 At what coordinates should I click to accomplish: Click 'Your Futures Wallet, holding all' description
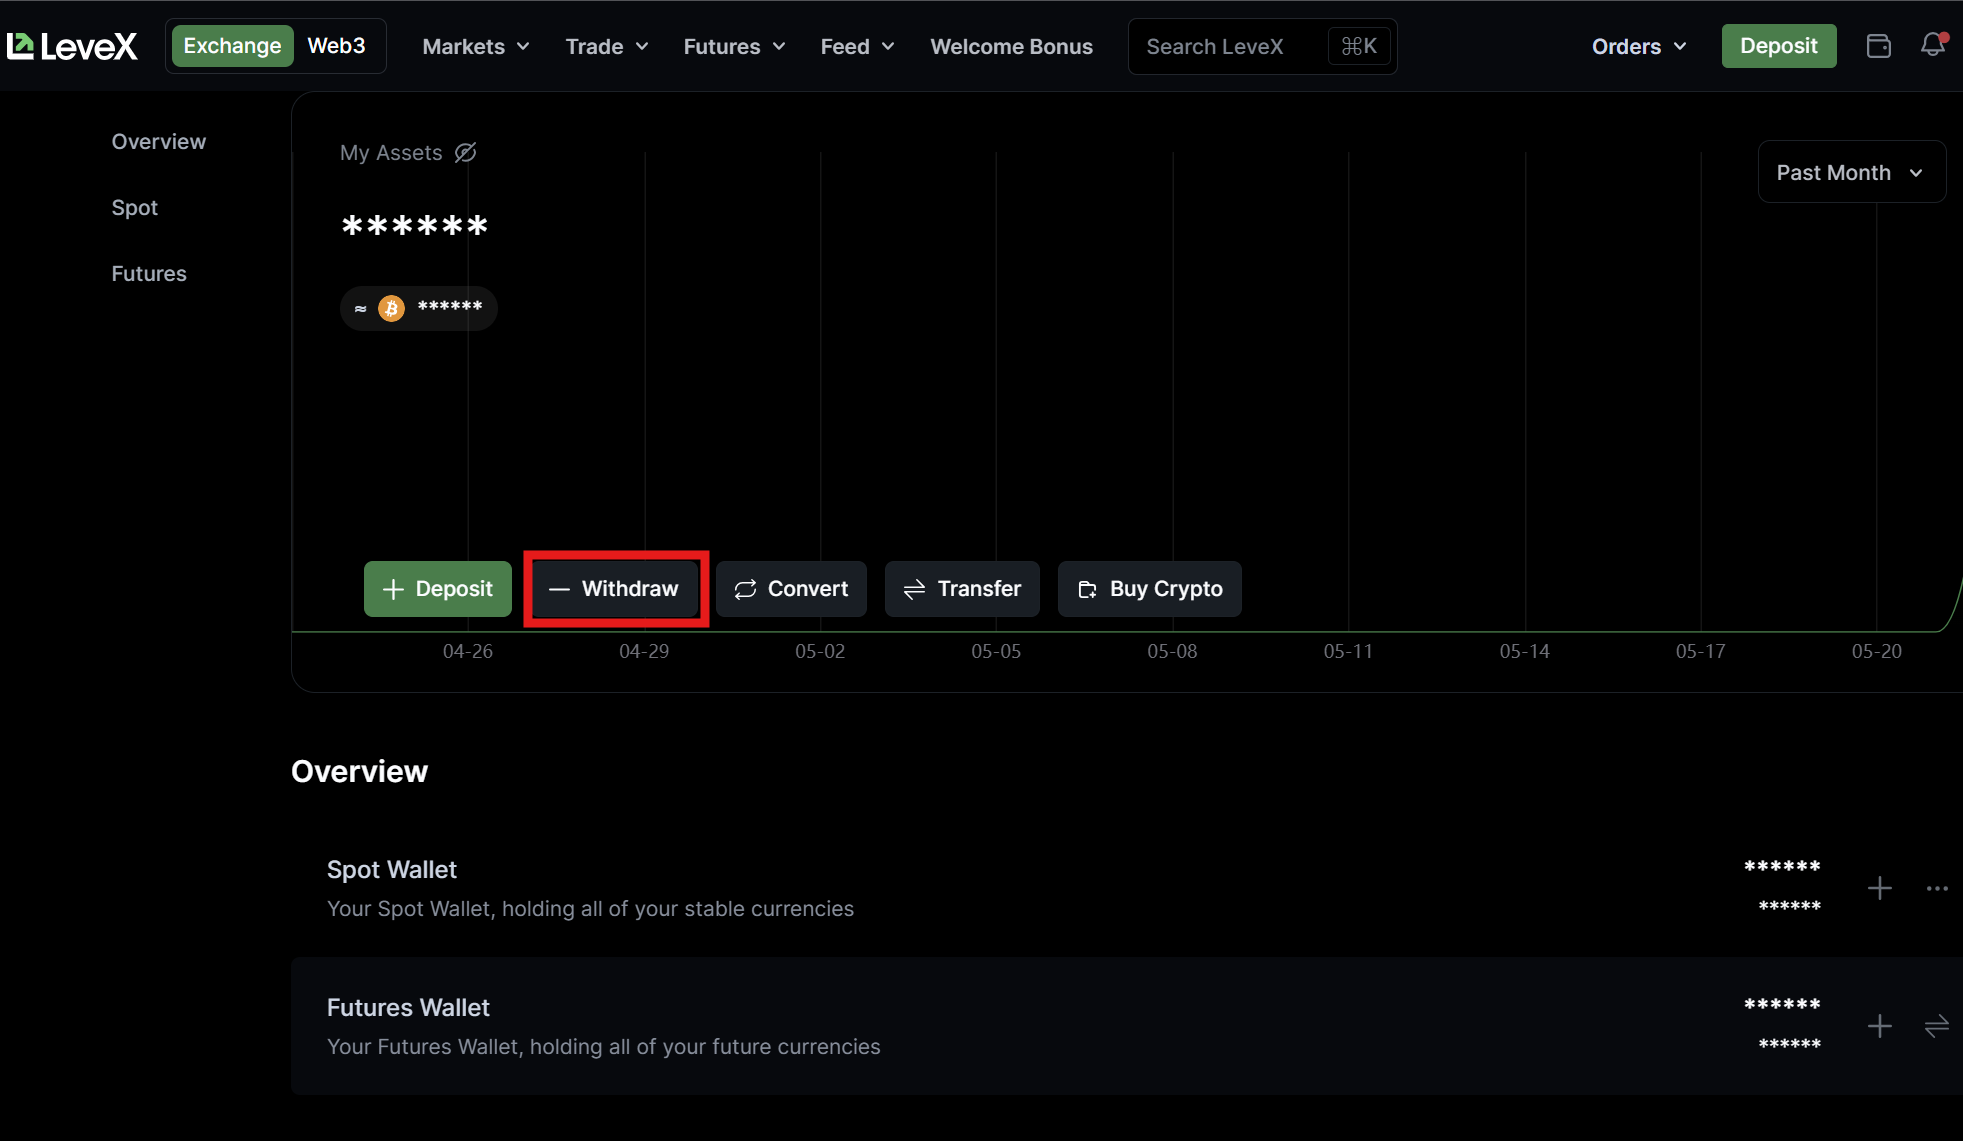point(604,1047)
